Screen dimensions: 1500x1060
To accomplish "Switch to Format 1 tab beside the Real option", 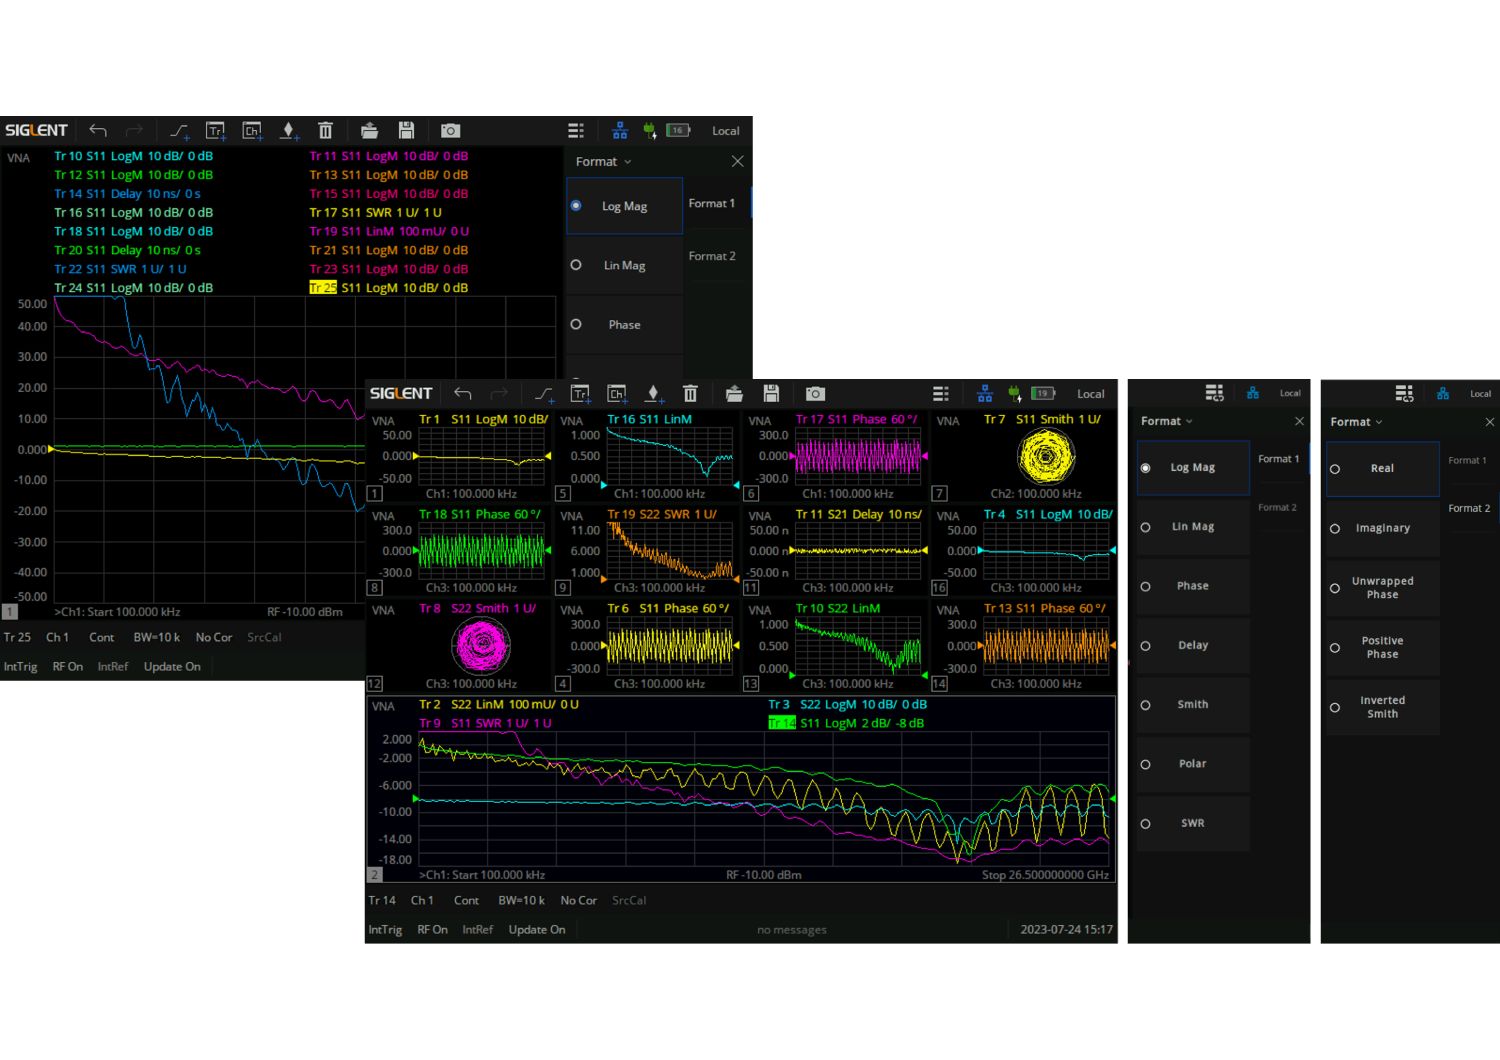I will [1468, 461].
